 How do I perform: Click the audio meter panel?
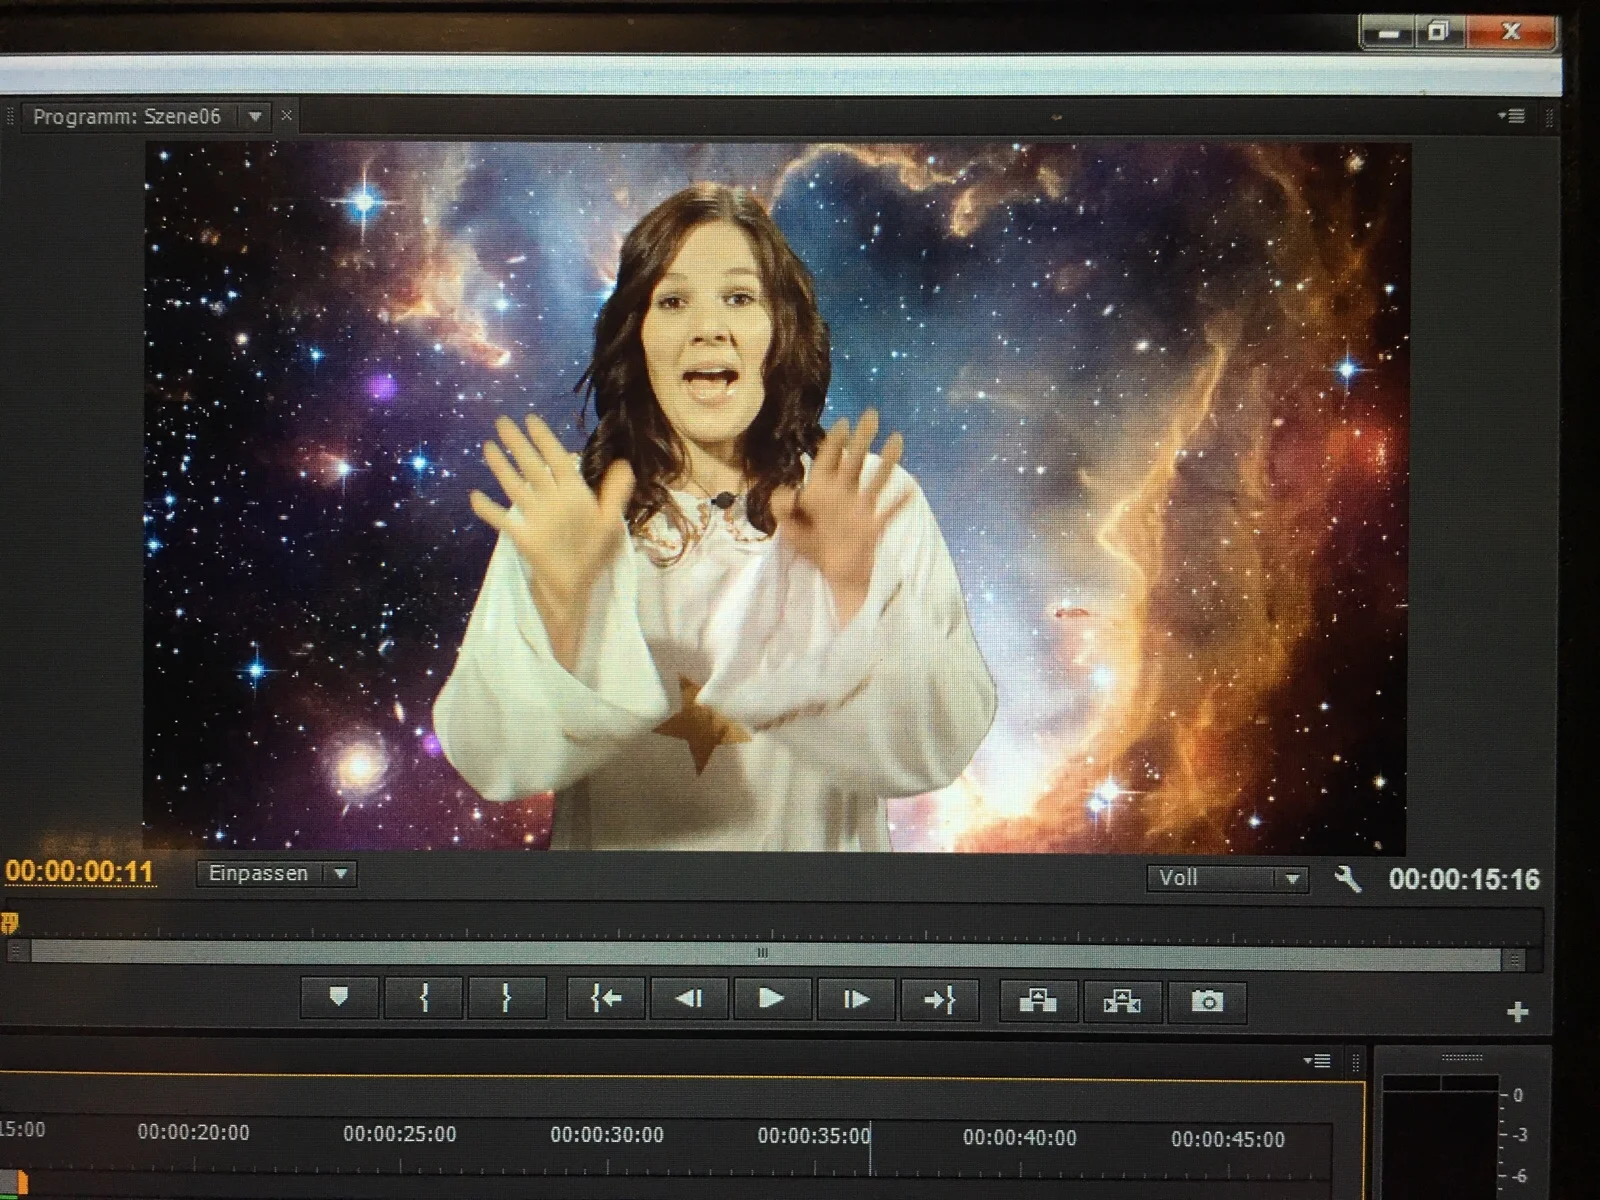pyautogui.click(x=1461, y=1125)
